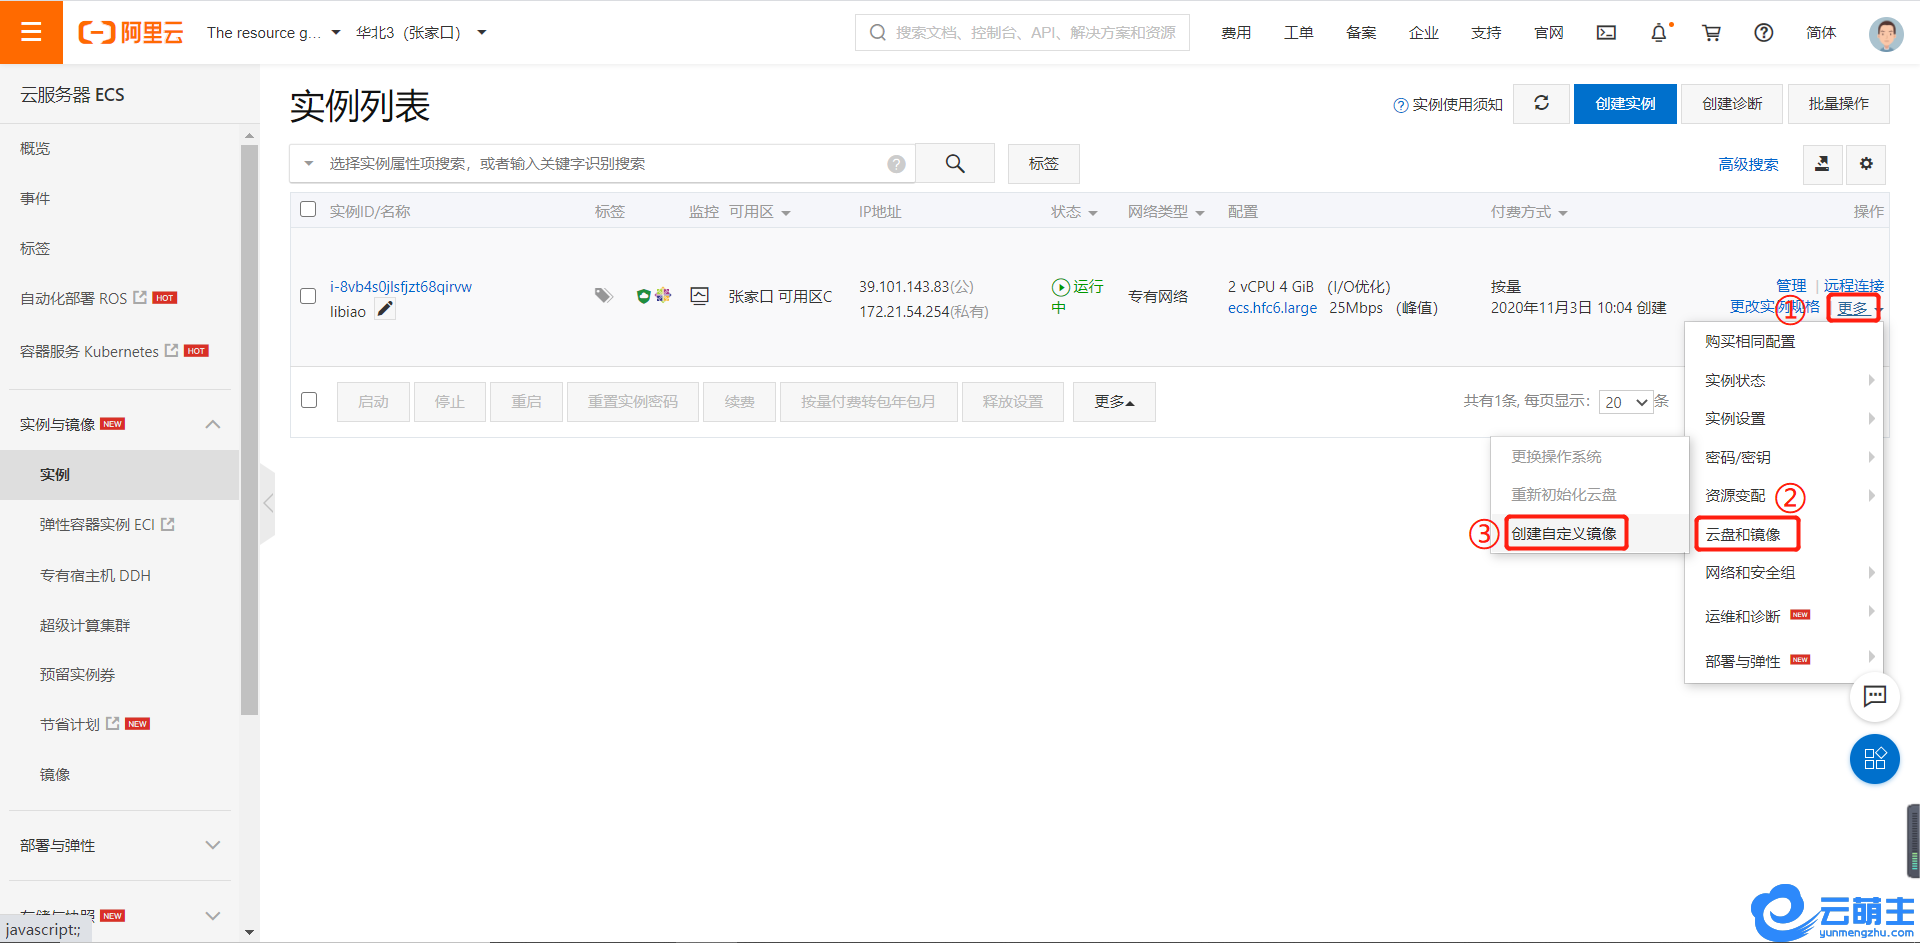Screen dimensions: 1920x943
Task: Select all instances header checkbox
Action: tap(308, 210)
